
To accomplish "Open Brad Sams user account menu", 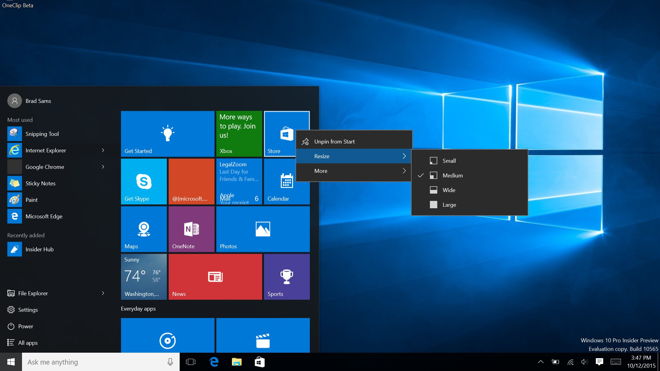I will coord(29,101).
